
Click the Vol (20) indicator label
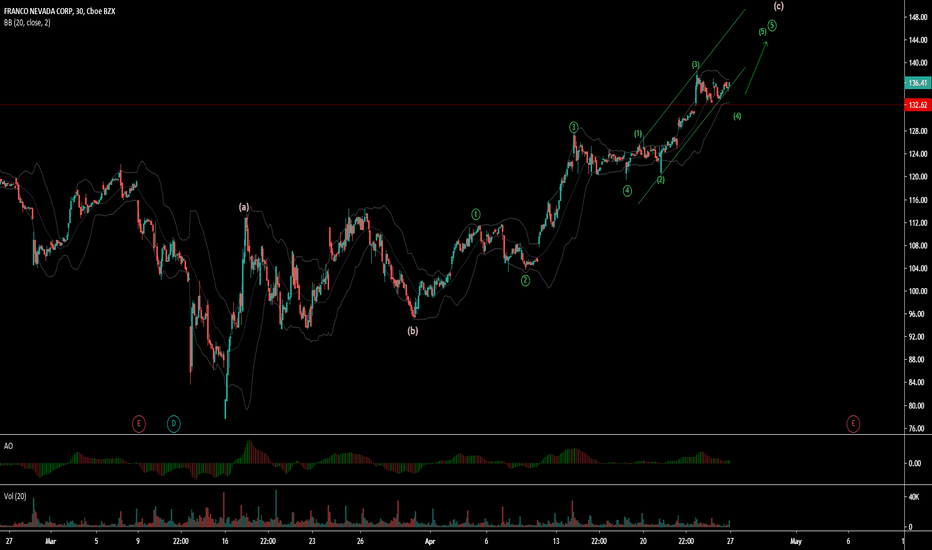pyautogui.click(x=15, y=496)
